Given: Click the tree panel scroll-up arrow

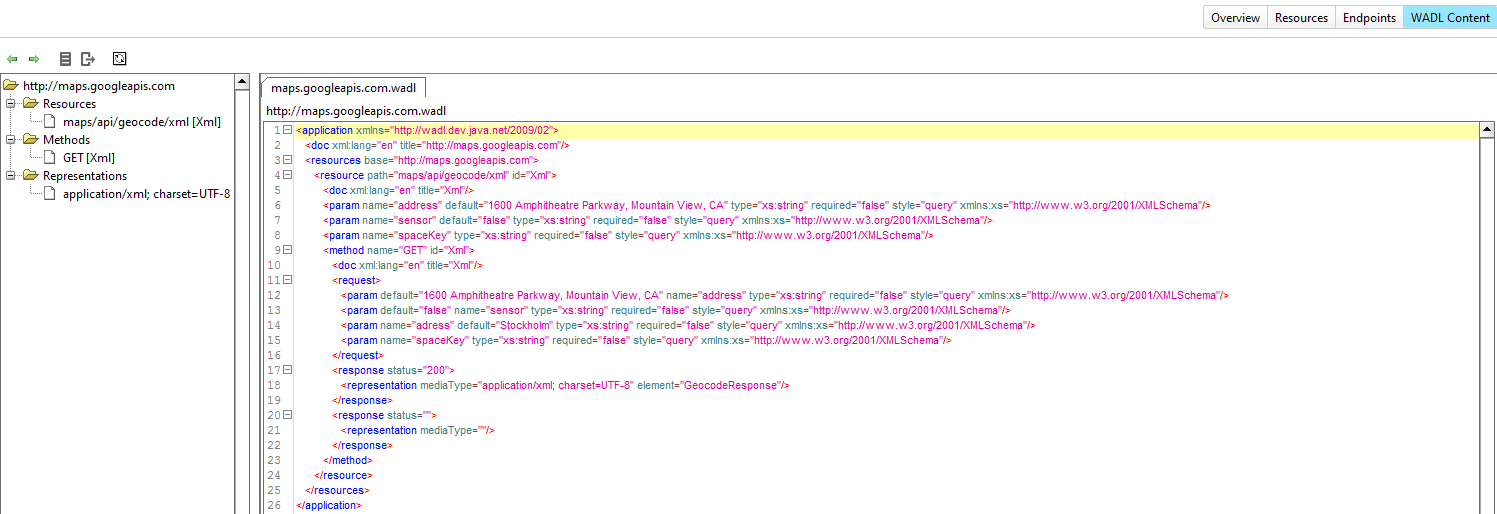Looking at the screenshot, I should click(242, 81).
